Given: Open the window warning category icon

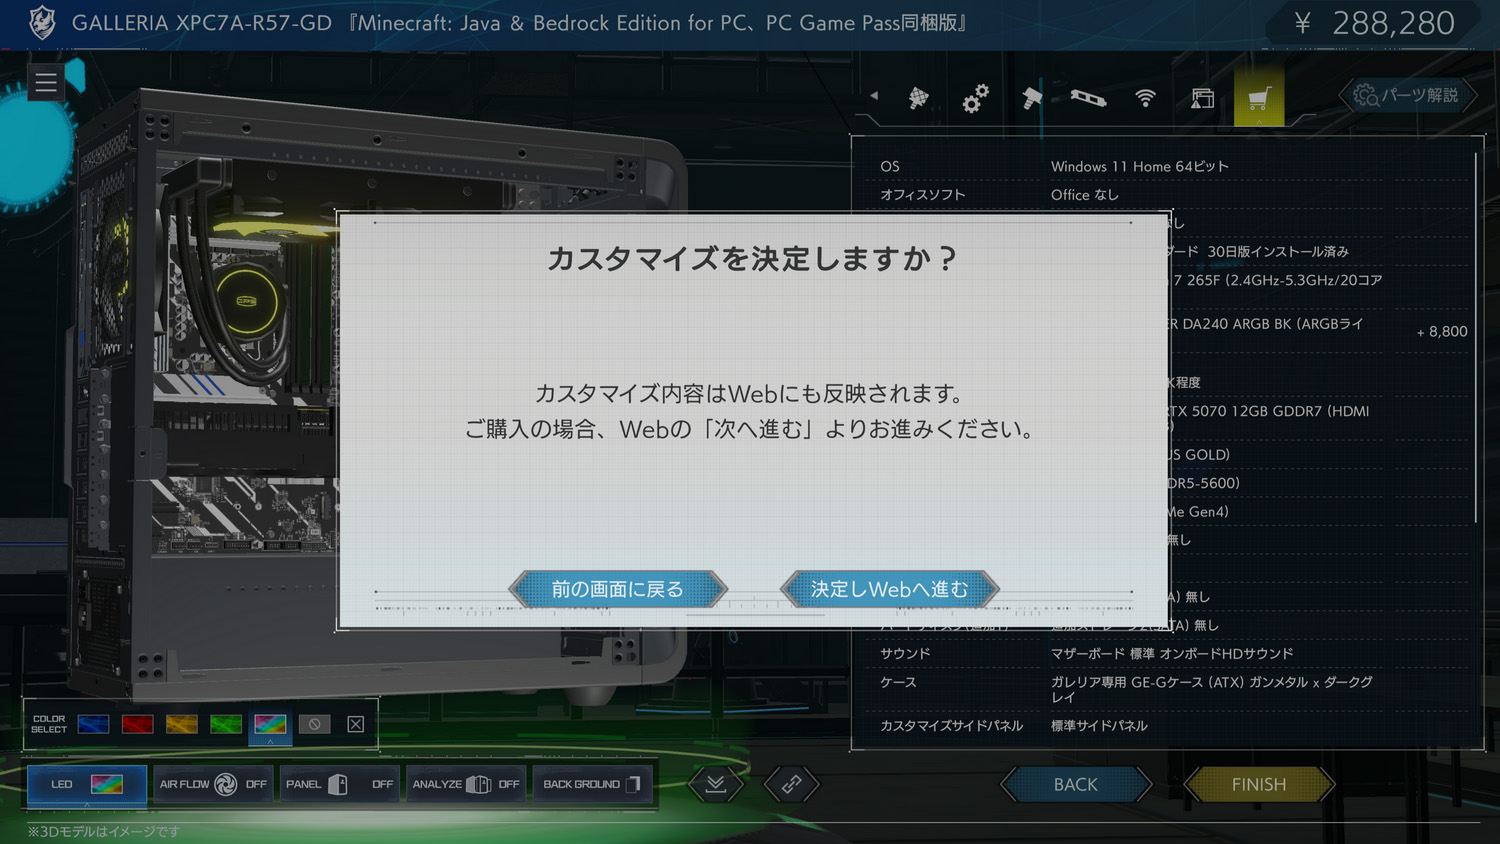Looking at the screenshot, I should pos(1202,98).
